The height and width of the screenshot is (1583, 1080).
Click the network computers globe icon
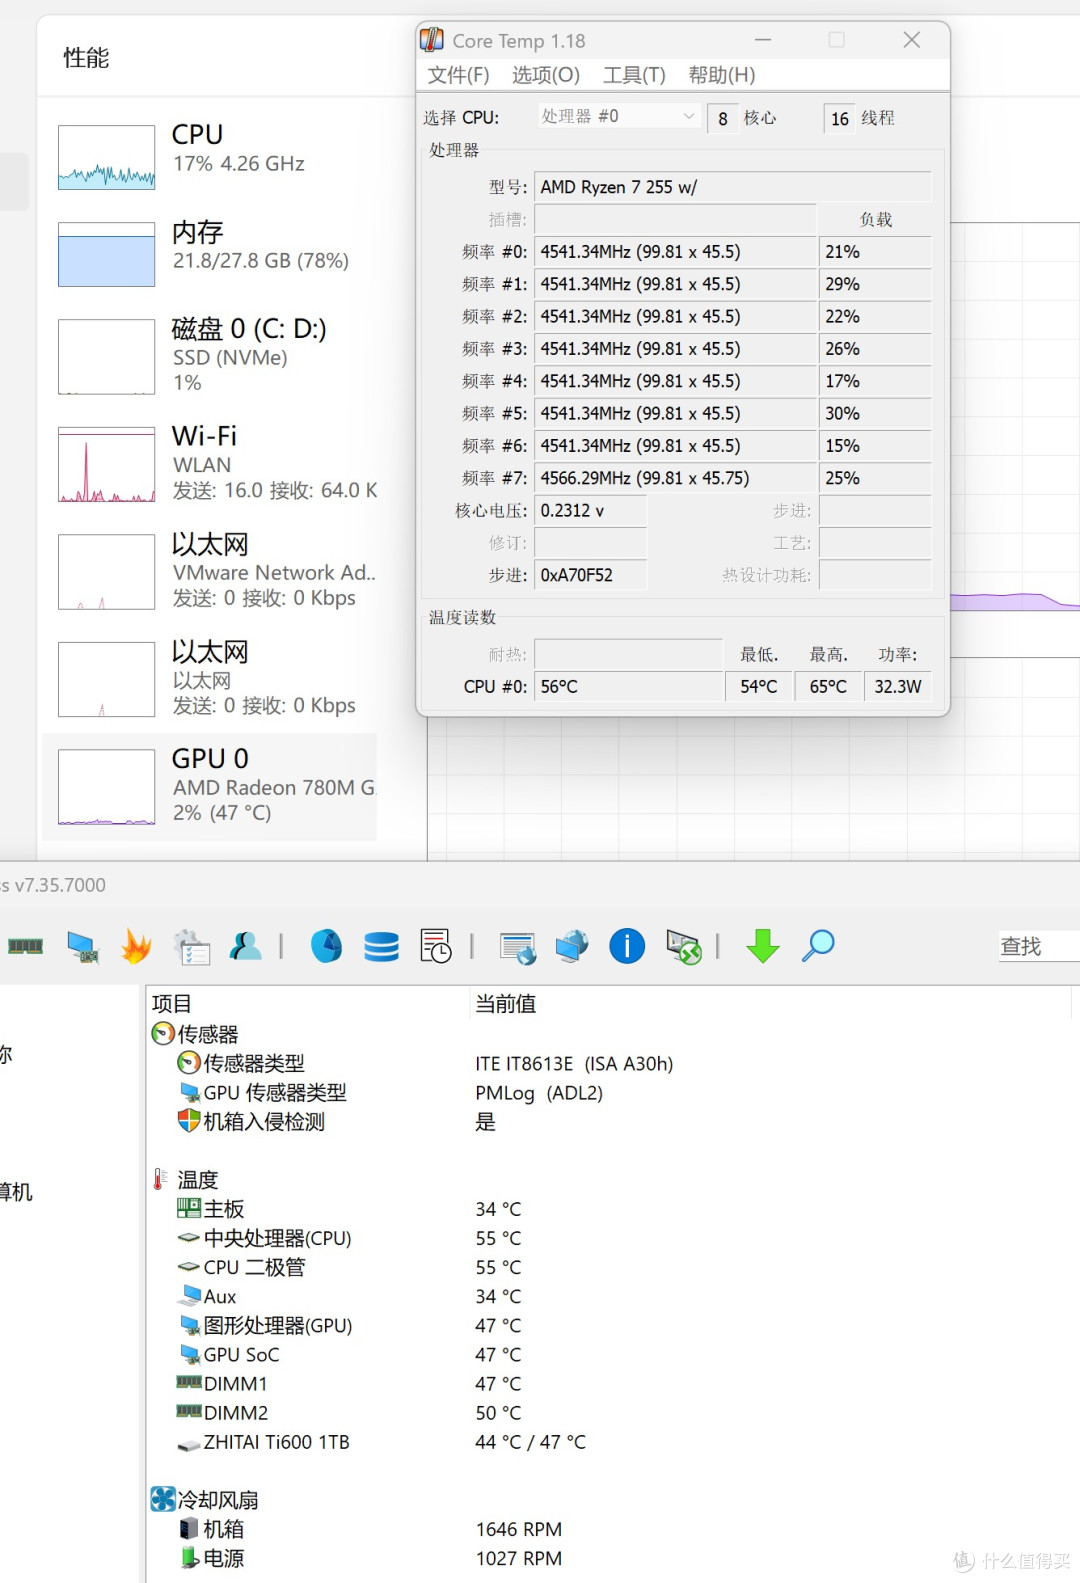pyautogui.click(x=572, y=946)
